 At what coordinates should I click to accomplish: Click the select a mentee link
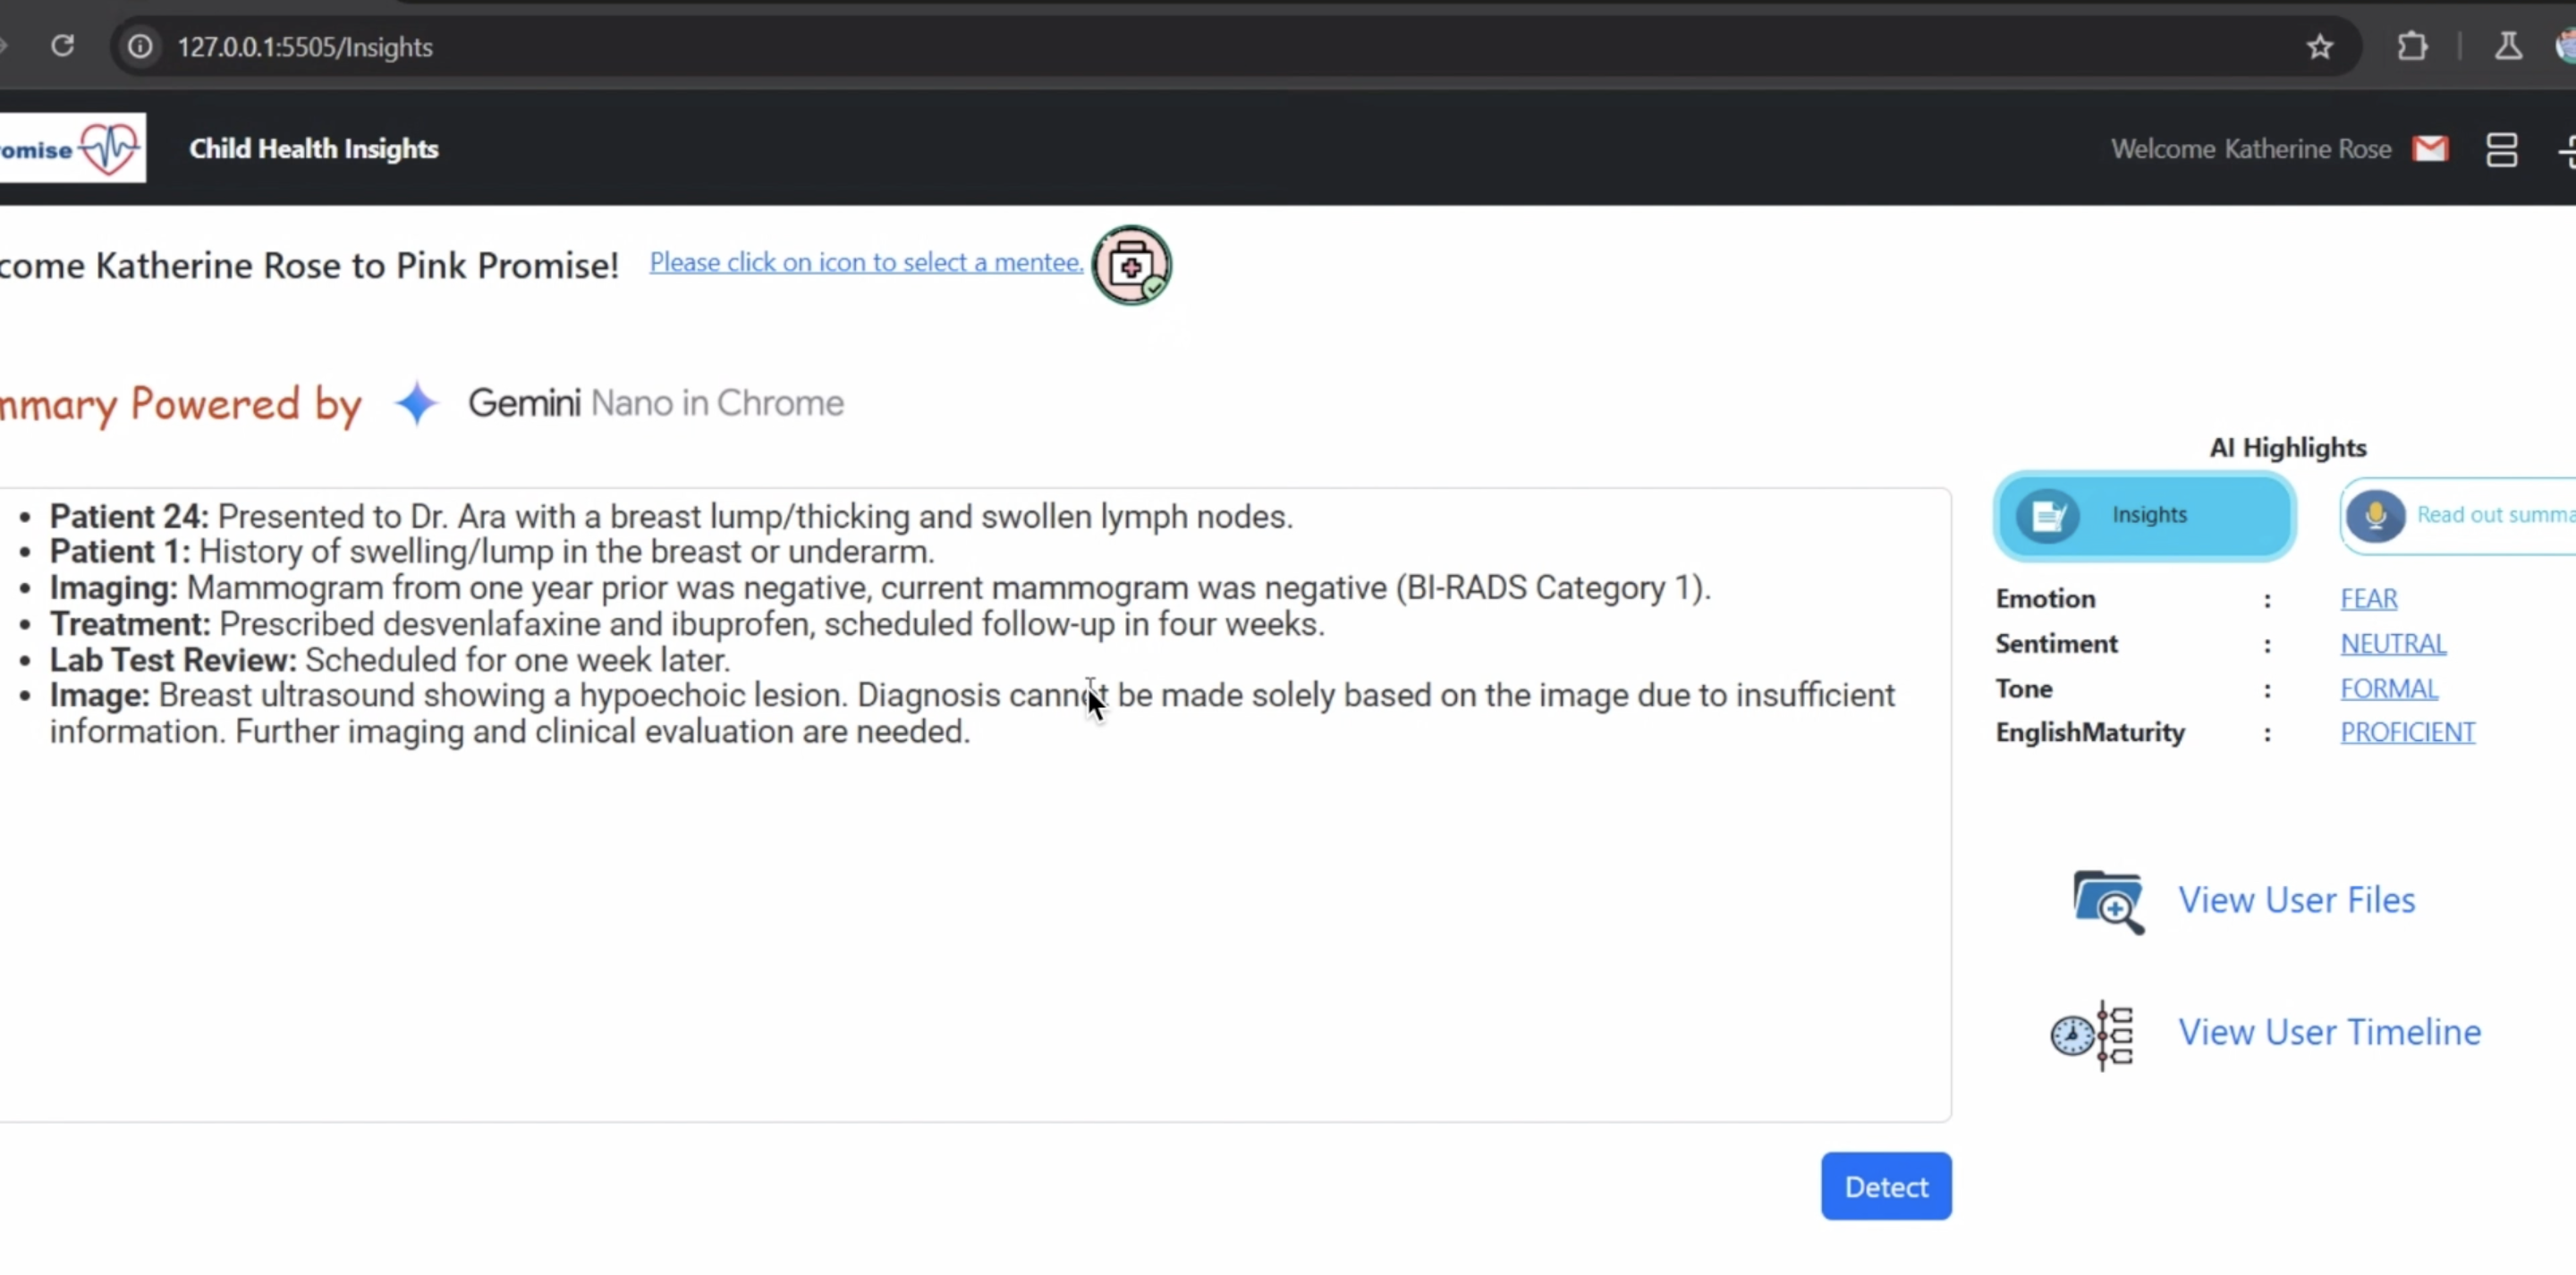click(x=865, y=263)
